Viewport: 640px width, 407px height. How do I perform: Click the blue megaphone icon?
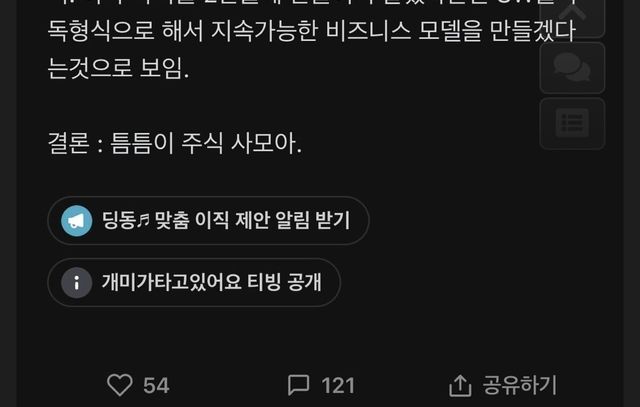tap(77, 221)
